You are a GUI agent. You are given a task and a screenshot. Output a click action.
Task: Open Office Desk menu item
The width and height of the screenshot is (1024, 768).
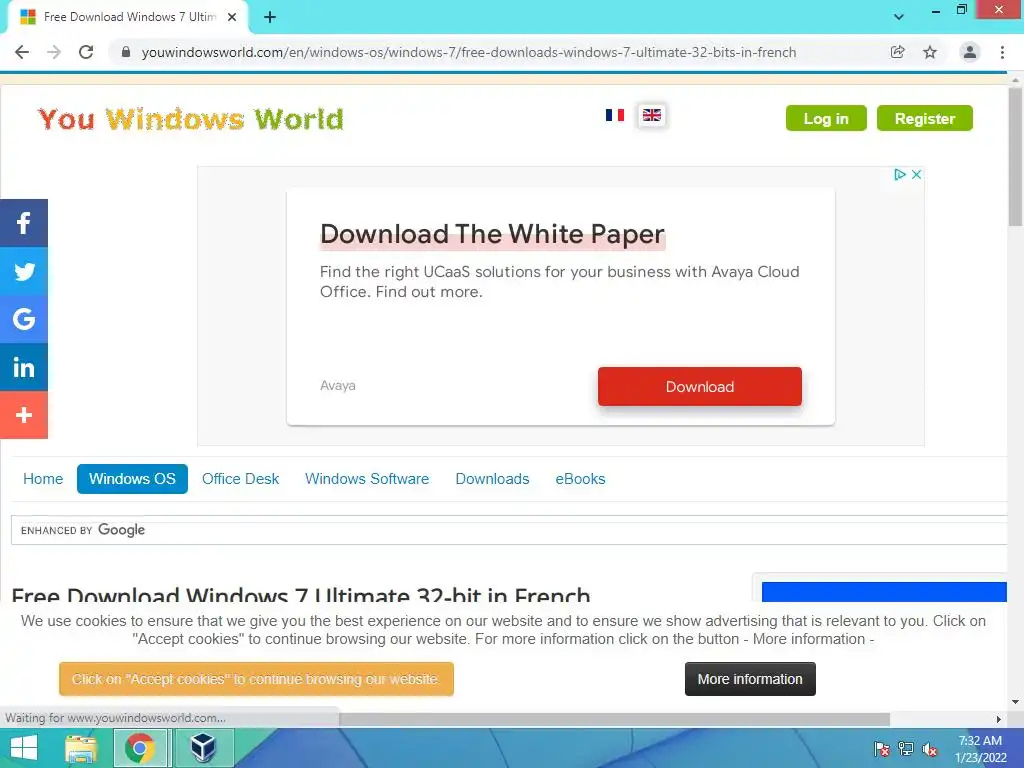240,479
